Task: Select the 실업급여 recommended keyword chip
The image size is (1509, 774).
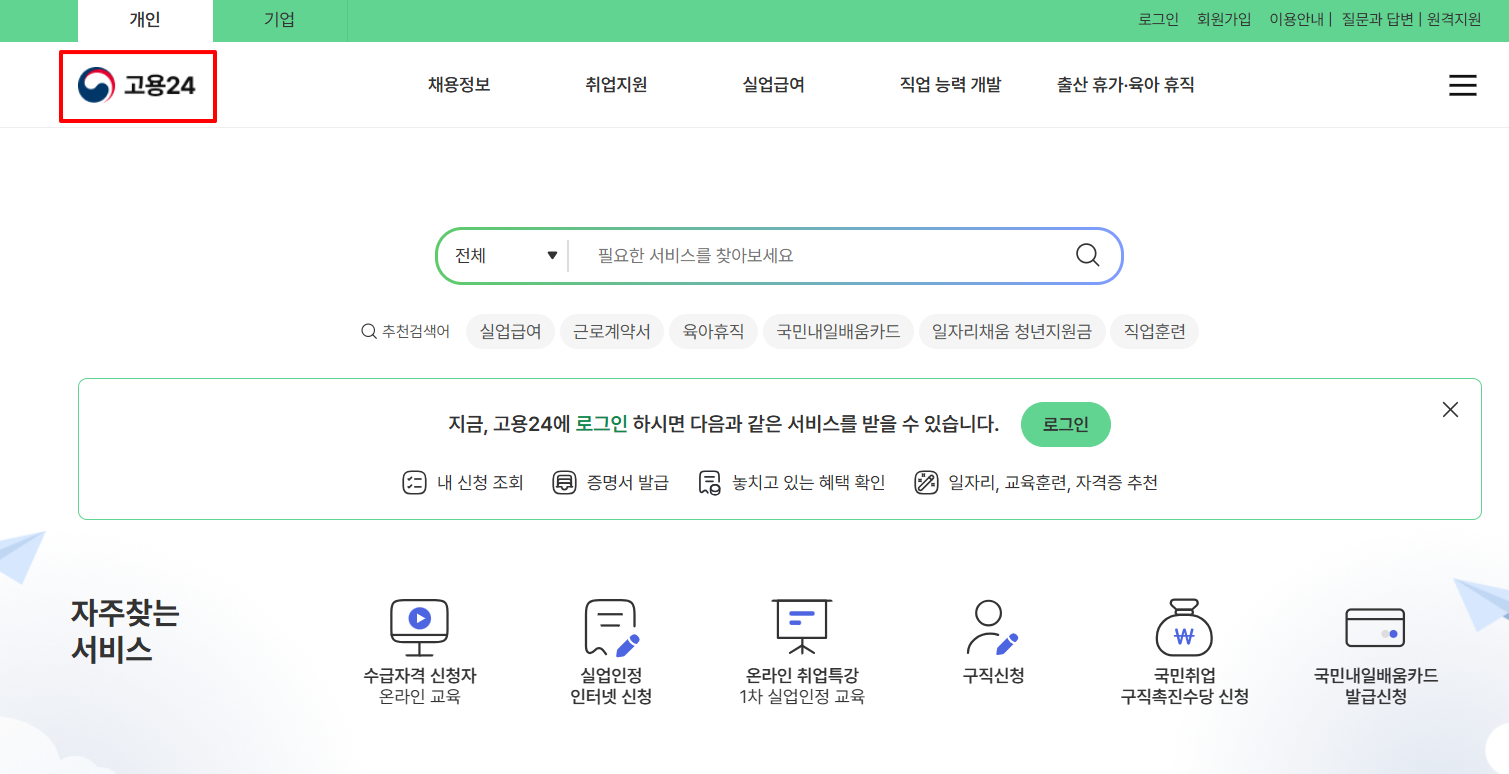Action: [510, 332]
